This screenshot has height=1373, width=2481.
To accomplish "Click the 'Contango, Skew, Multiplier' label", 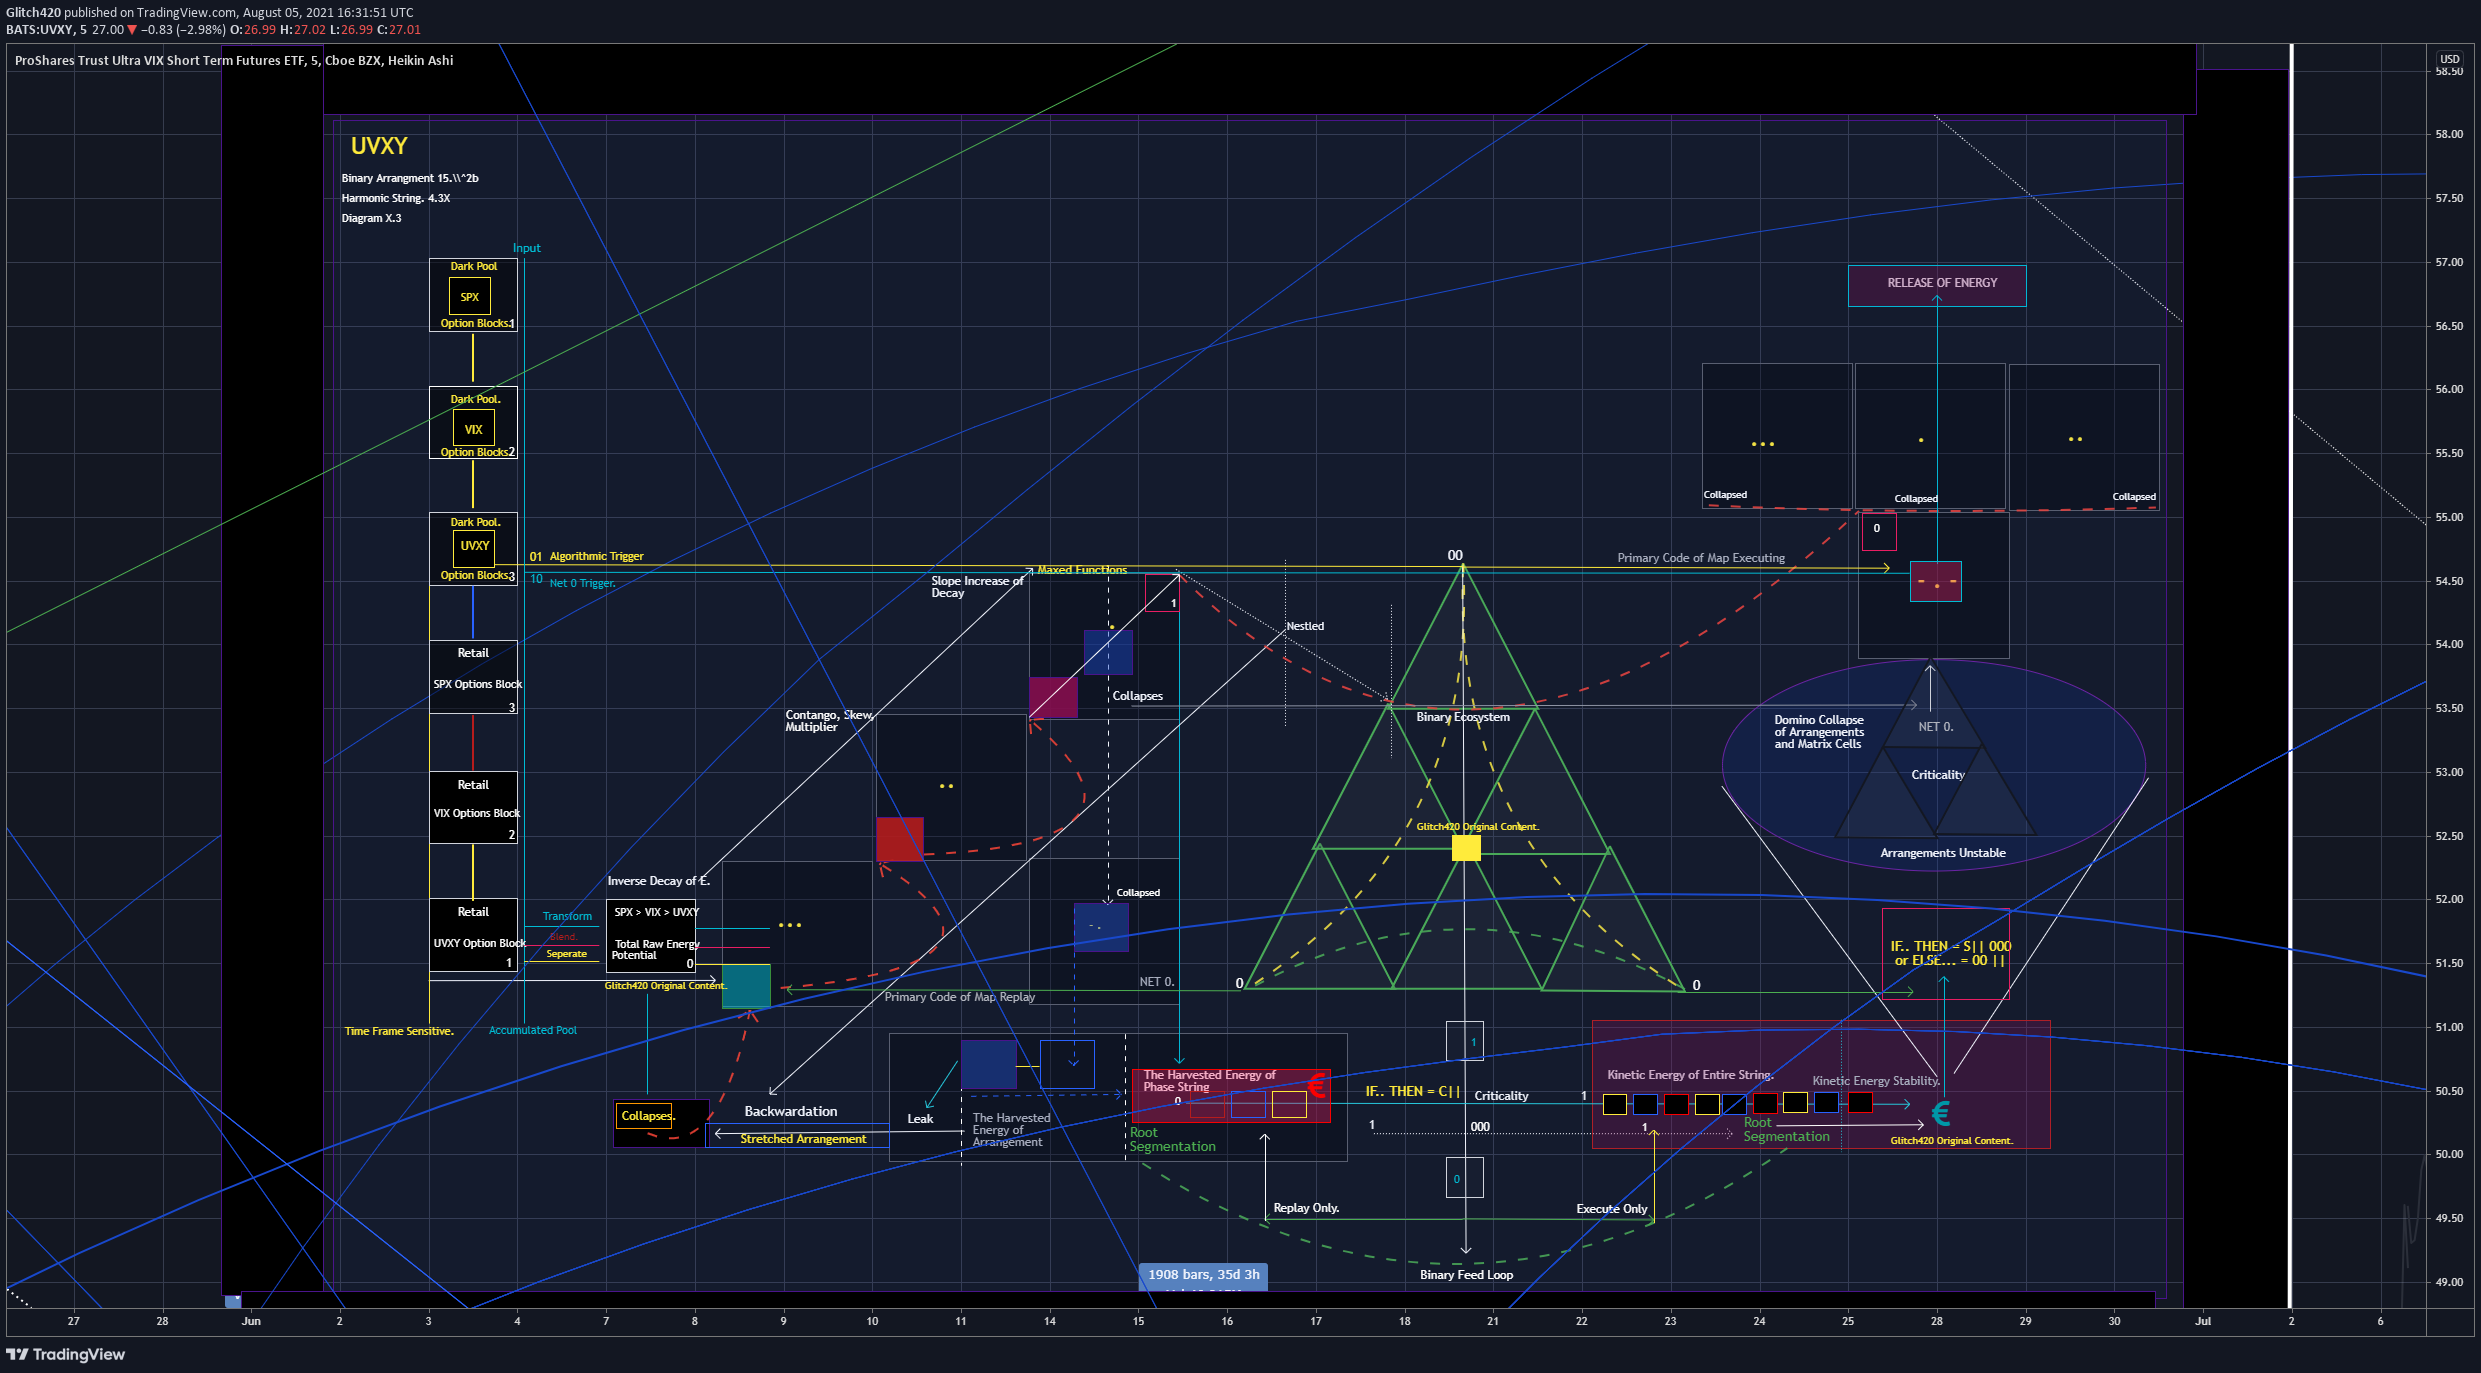I will (x=830, y=721).
